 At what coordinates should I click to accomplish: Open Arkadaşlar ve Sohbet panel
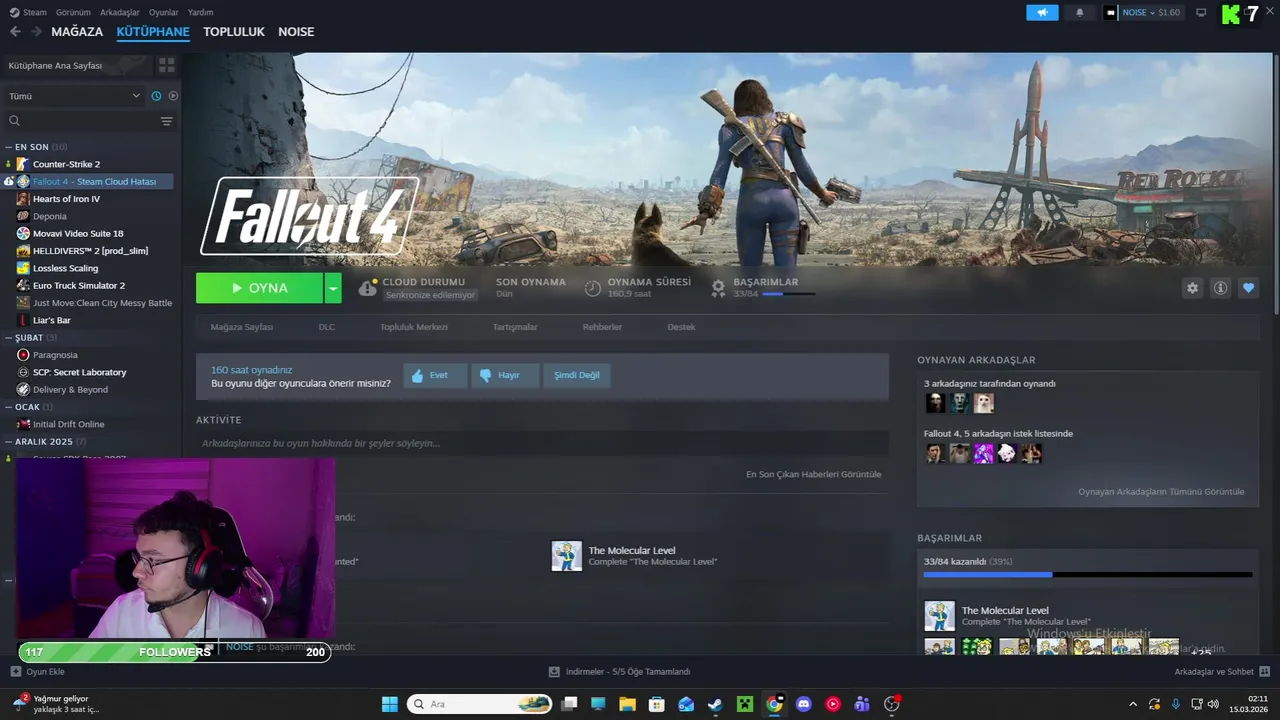tap(1222, 672)
